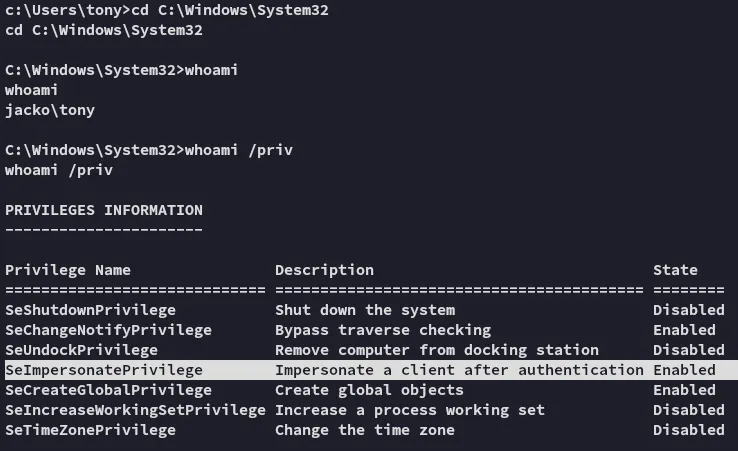Click the SeTimeZonePrivilege entry
Image resolution: width=738 pixels, height=451 pixels.
90,430
